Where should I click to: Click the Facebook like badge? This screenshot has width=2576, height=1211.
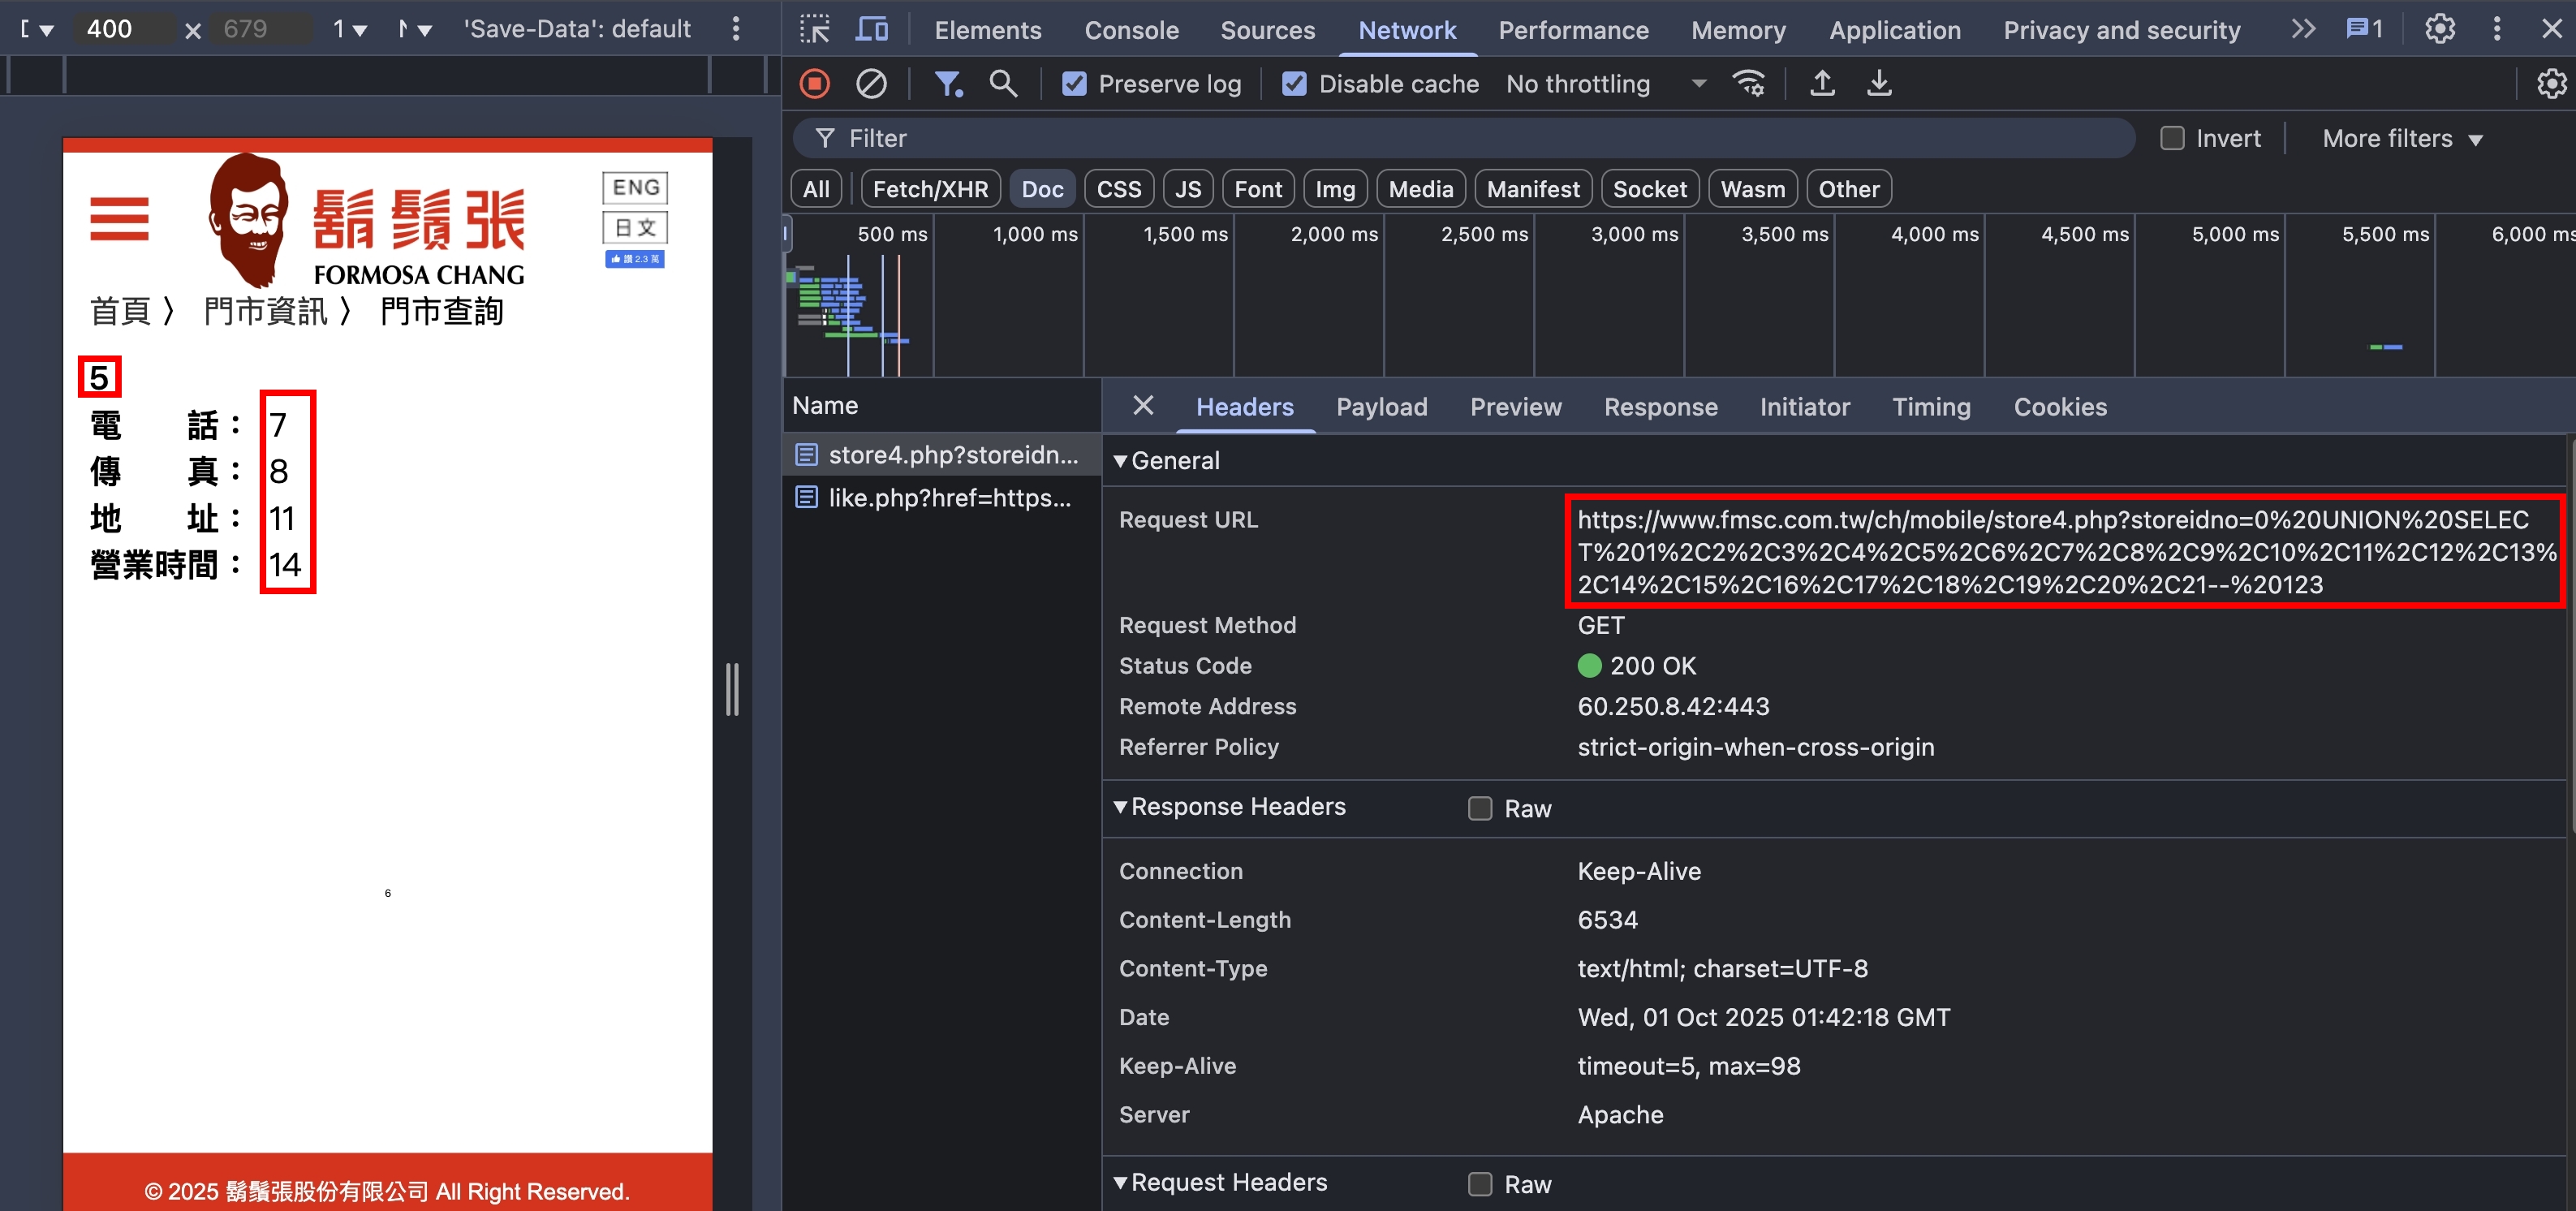pyautogui.click(x=635, y=259)
